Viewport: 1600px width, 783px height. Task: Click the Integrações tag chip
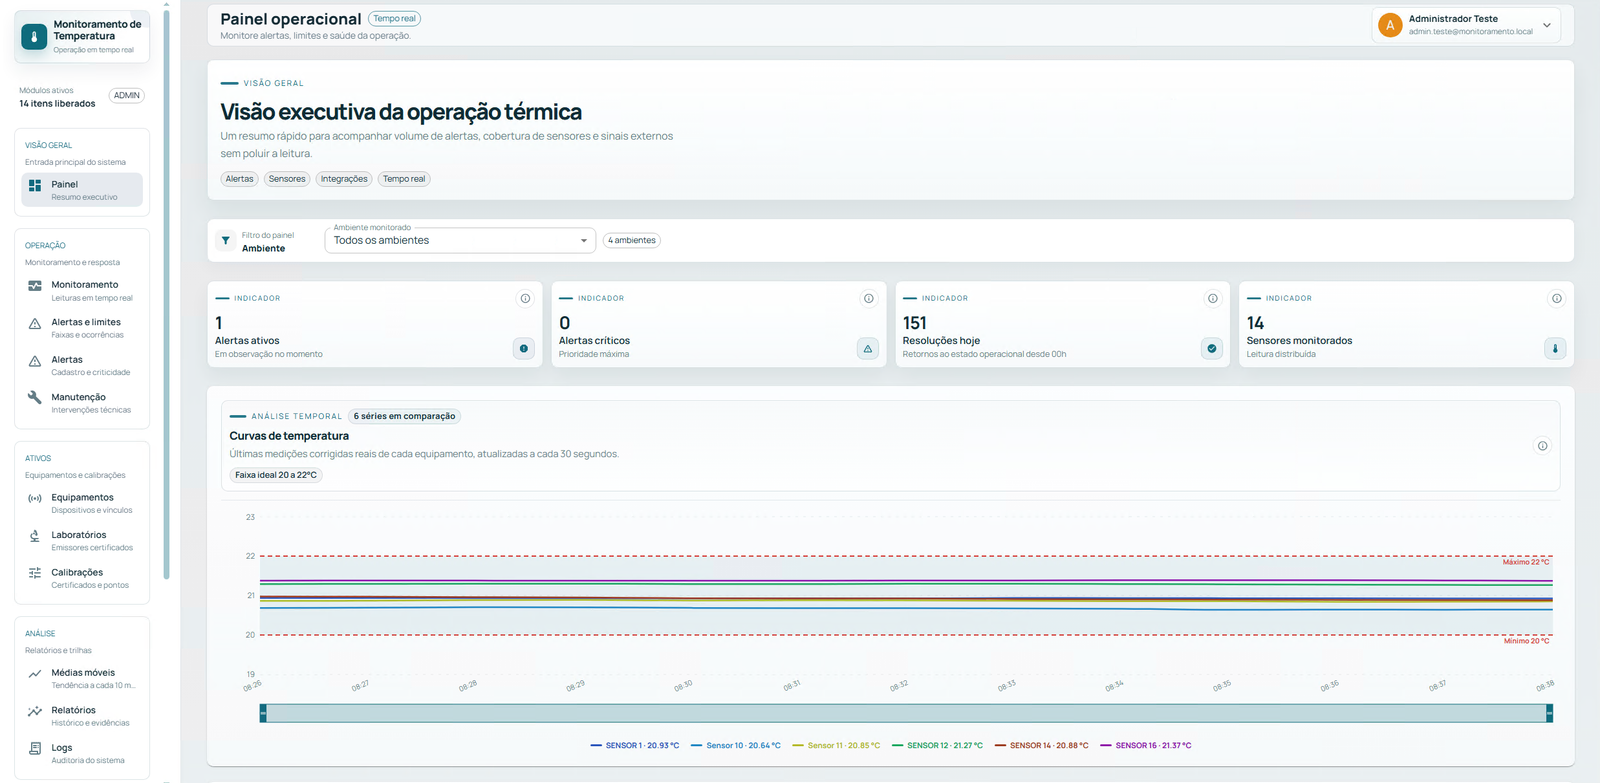(x=344, y=179)
